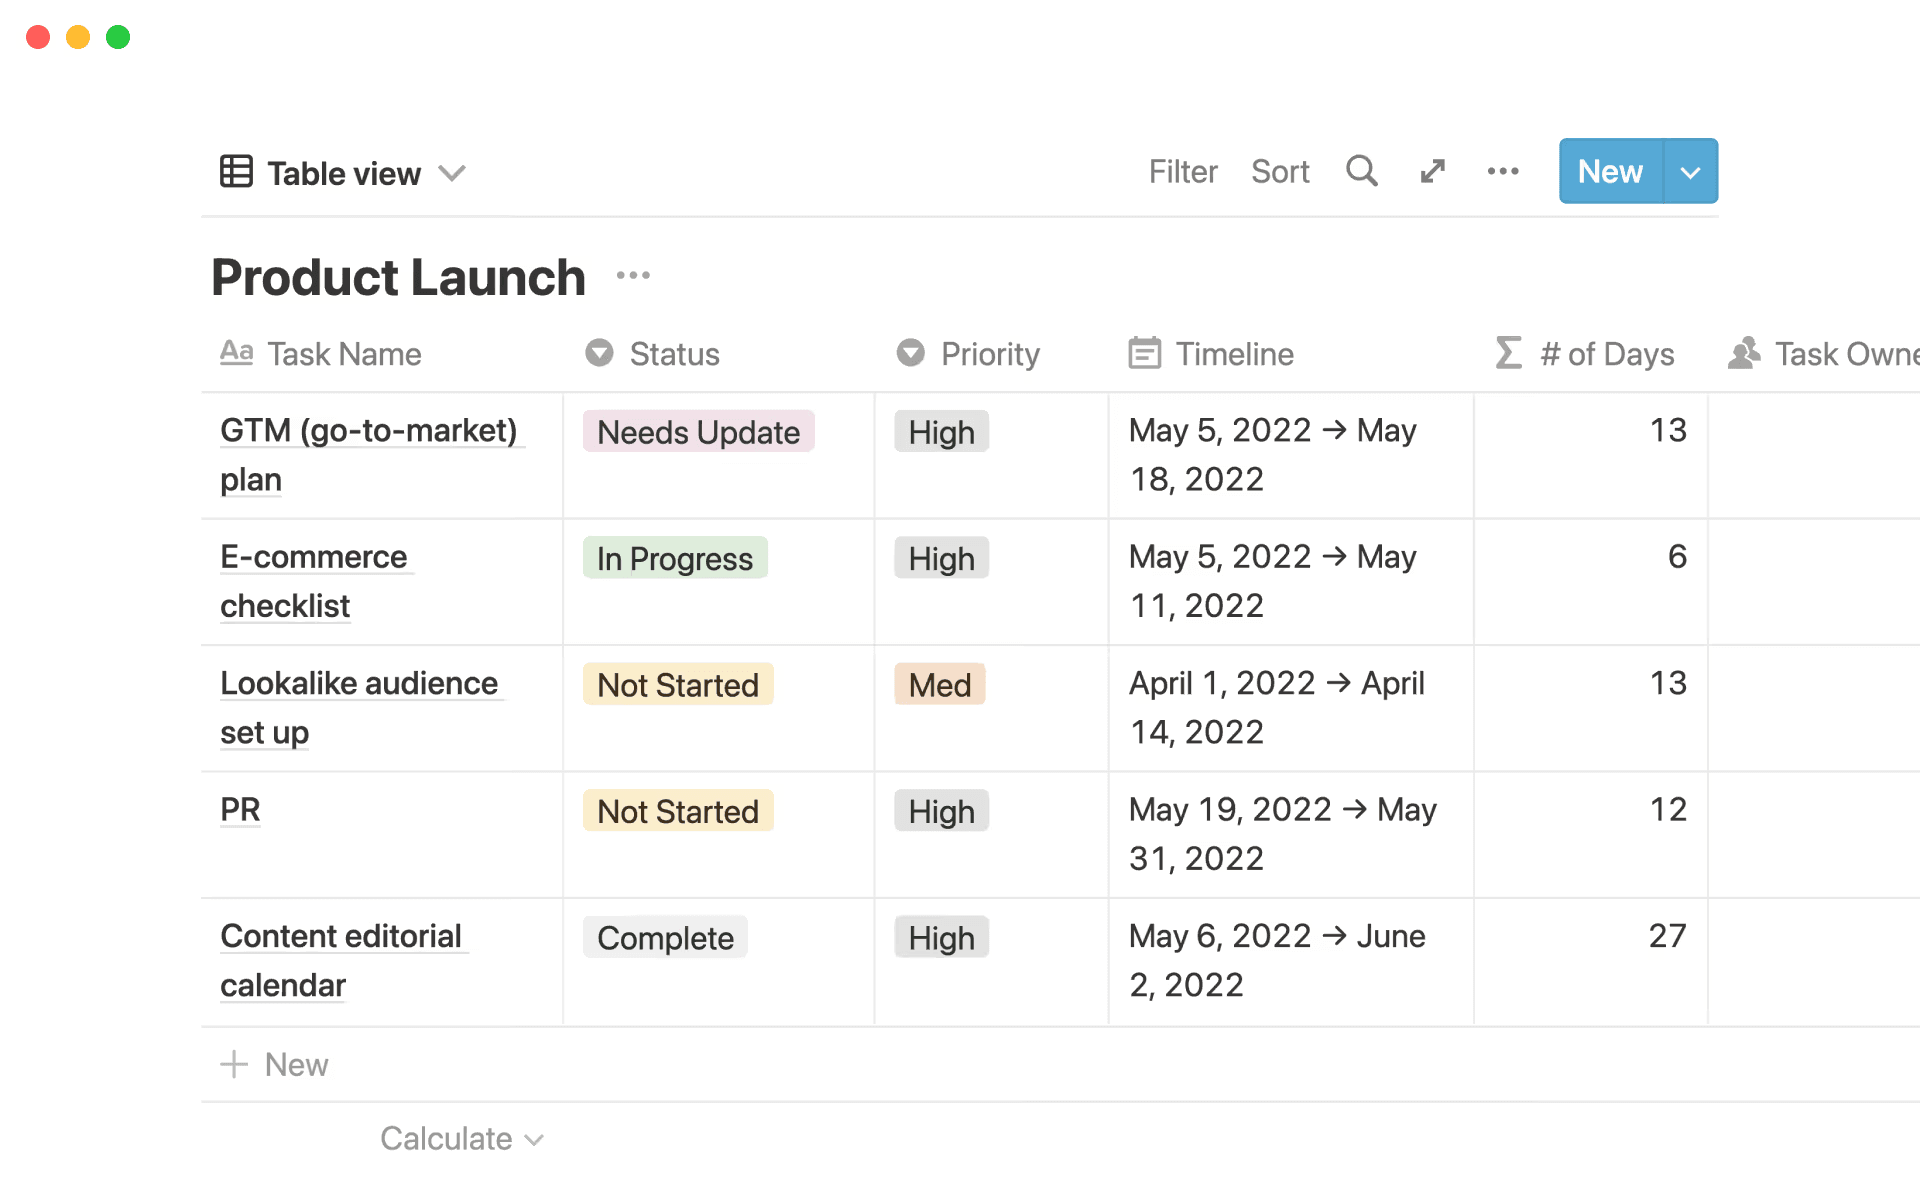Open the Filter menu
Viewport: 1920px width, 1200px height.
pos(1183,171)
